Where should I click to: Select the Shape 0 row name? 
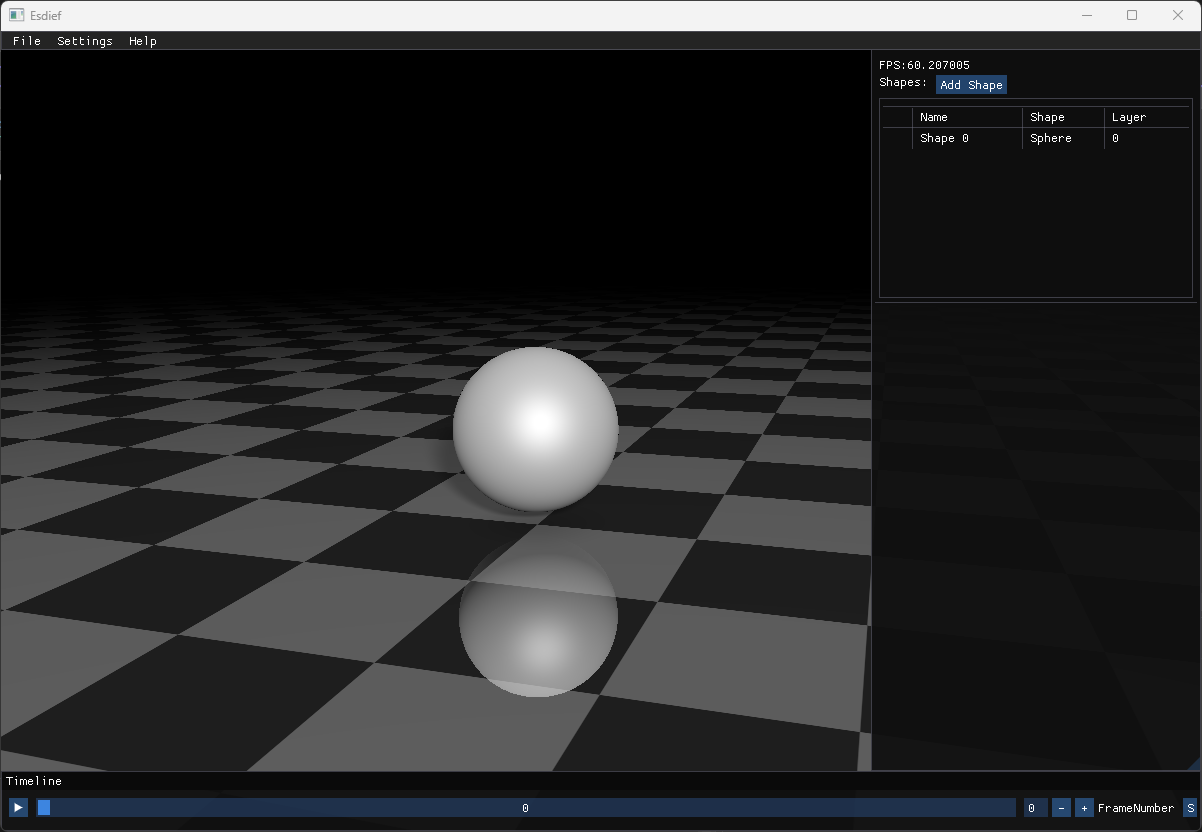point(944,139)
